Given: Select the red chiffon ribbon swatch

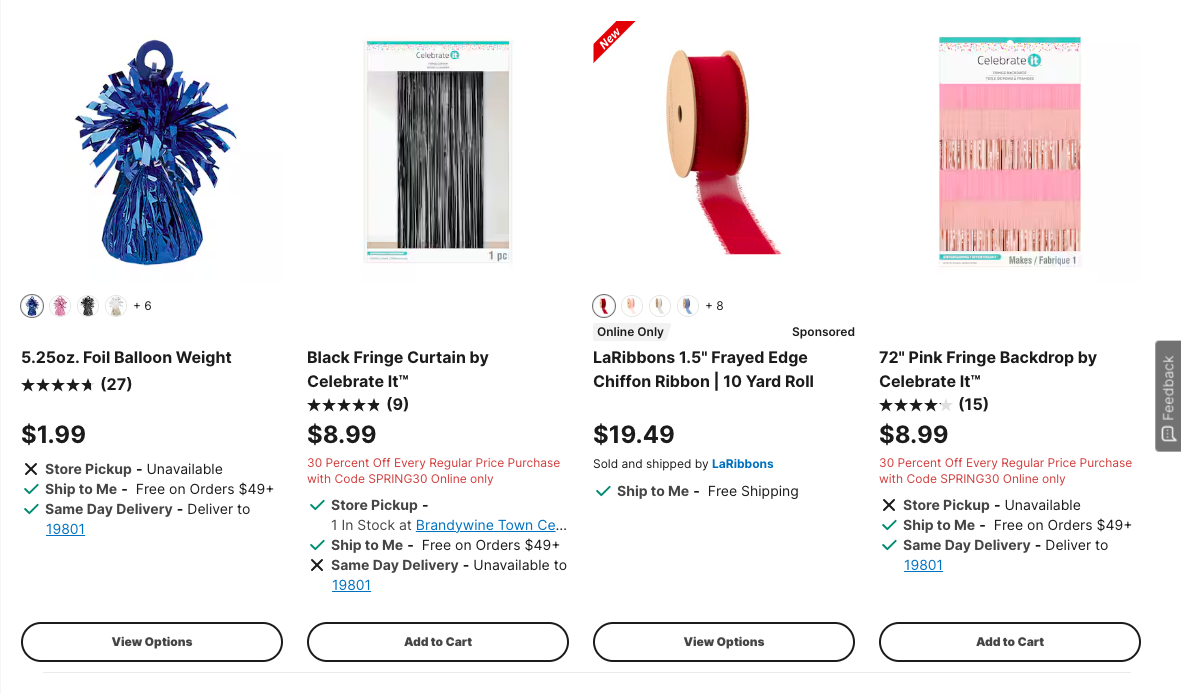Looking at the screenshot, I should click(604, 306).
